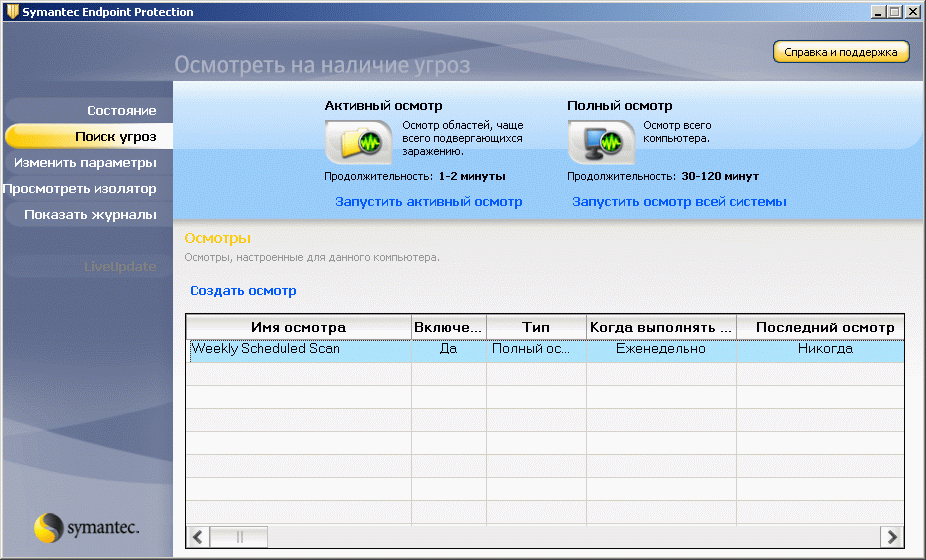Click the 30-120 минут duration text

720,176
